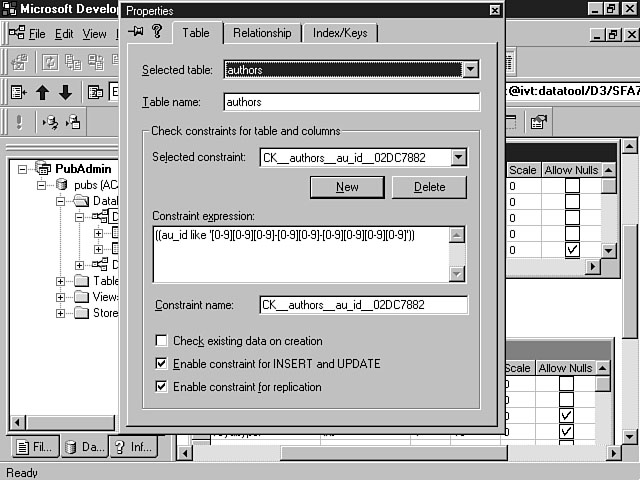Screen dimensions: 640x480
Task: Click the properties icon in diagram toolbar
Action: pos(538,123)
